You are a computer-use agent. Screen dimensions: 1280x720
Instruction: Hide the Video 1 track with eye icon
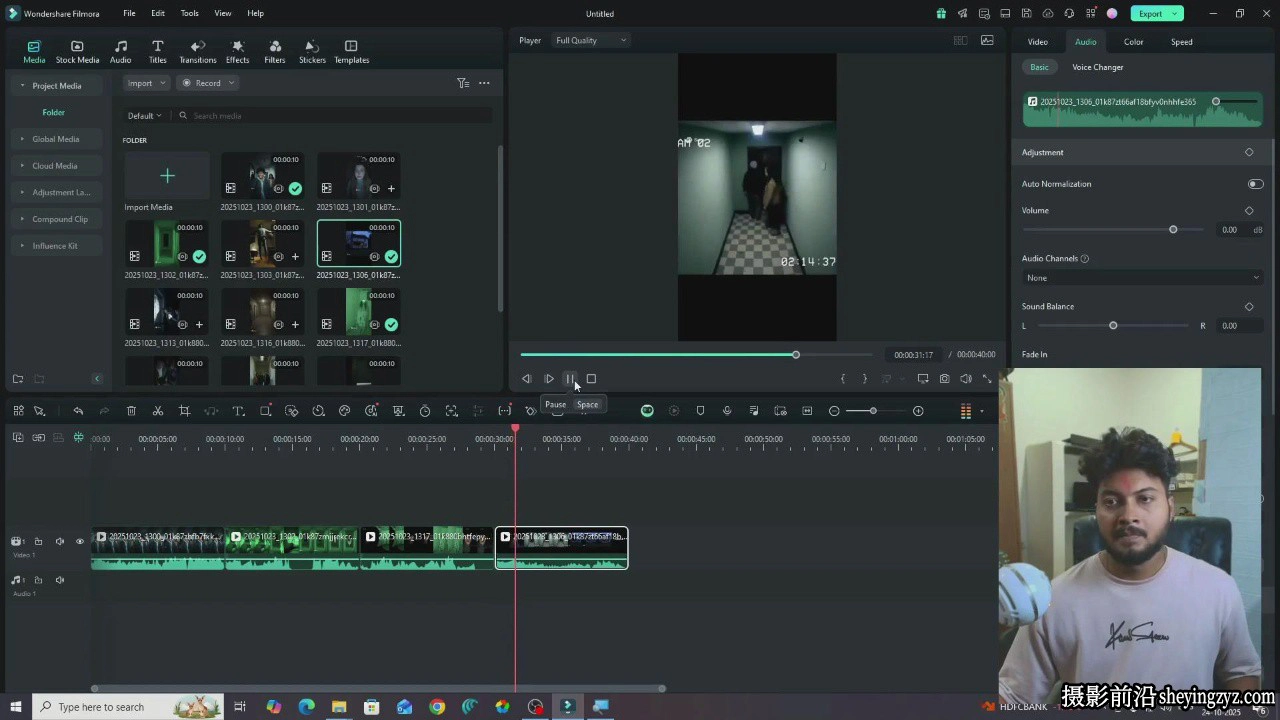click(80, 542)
